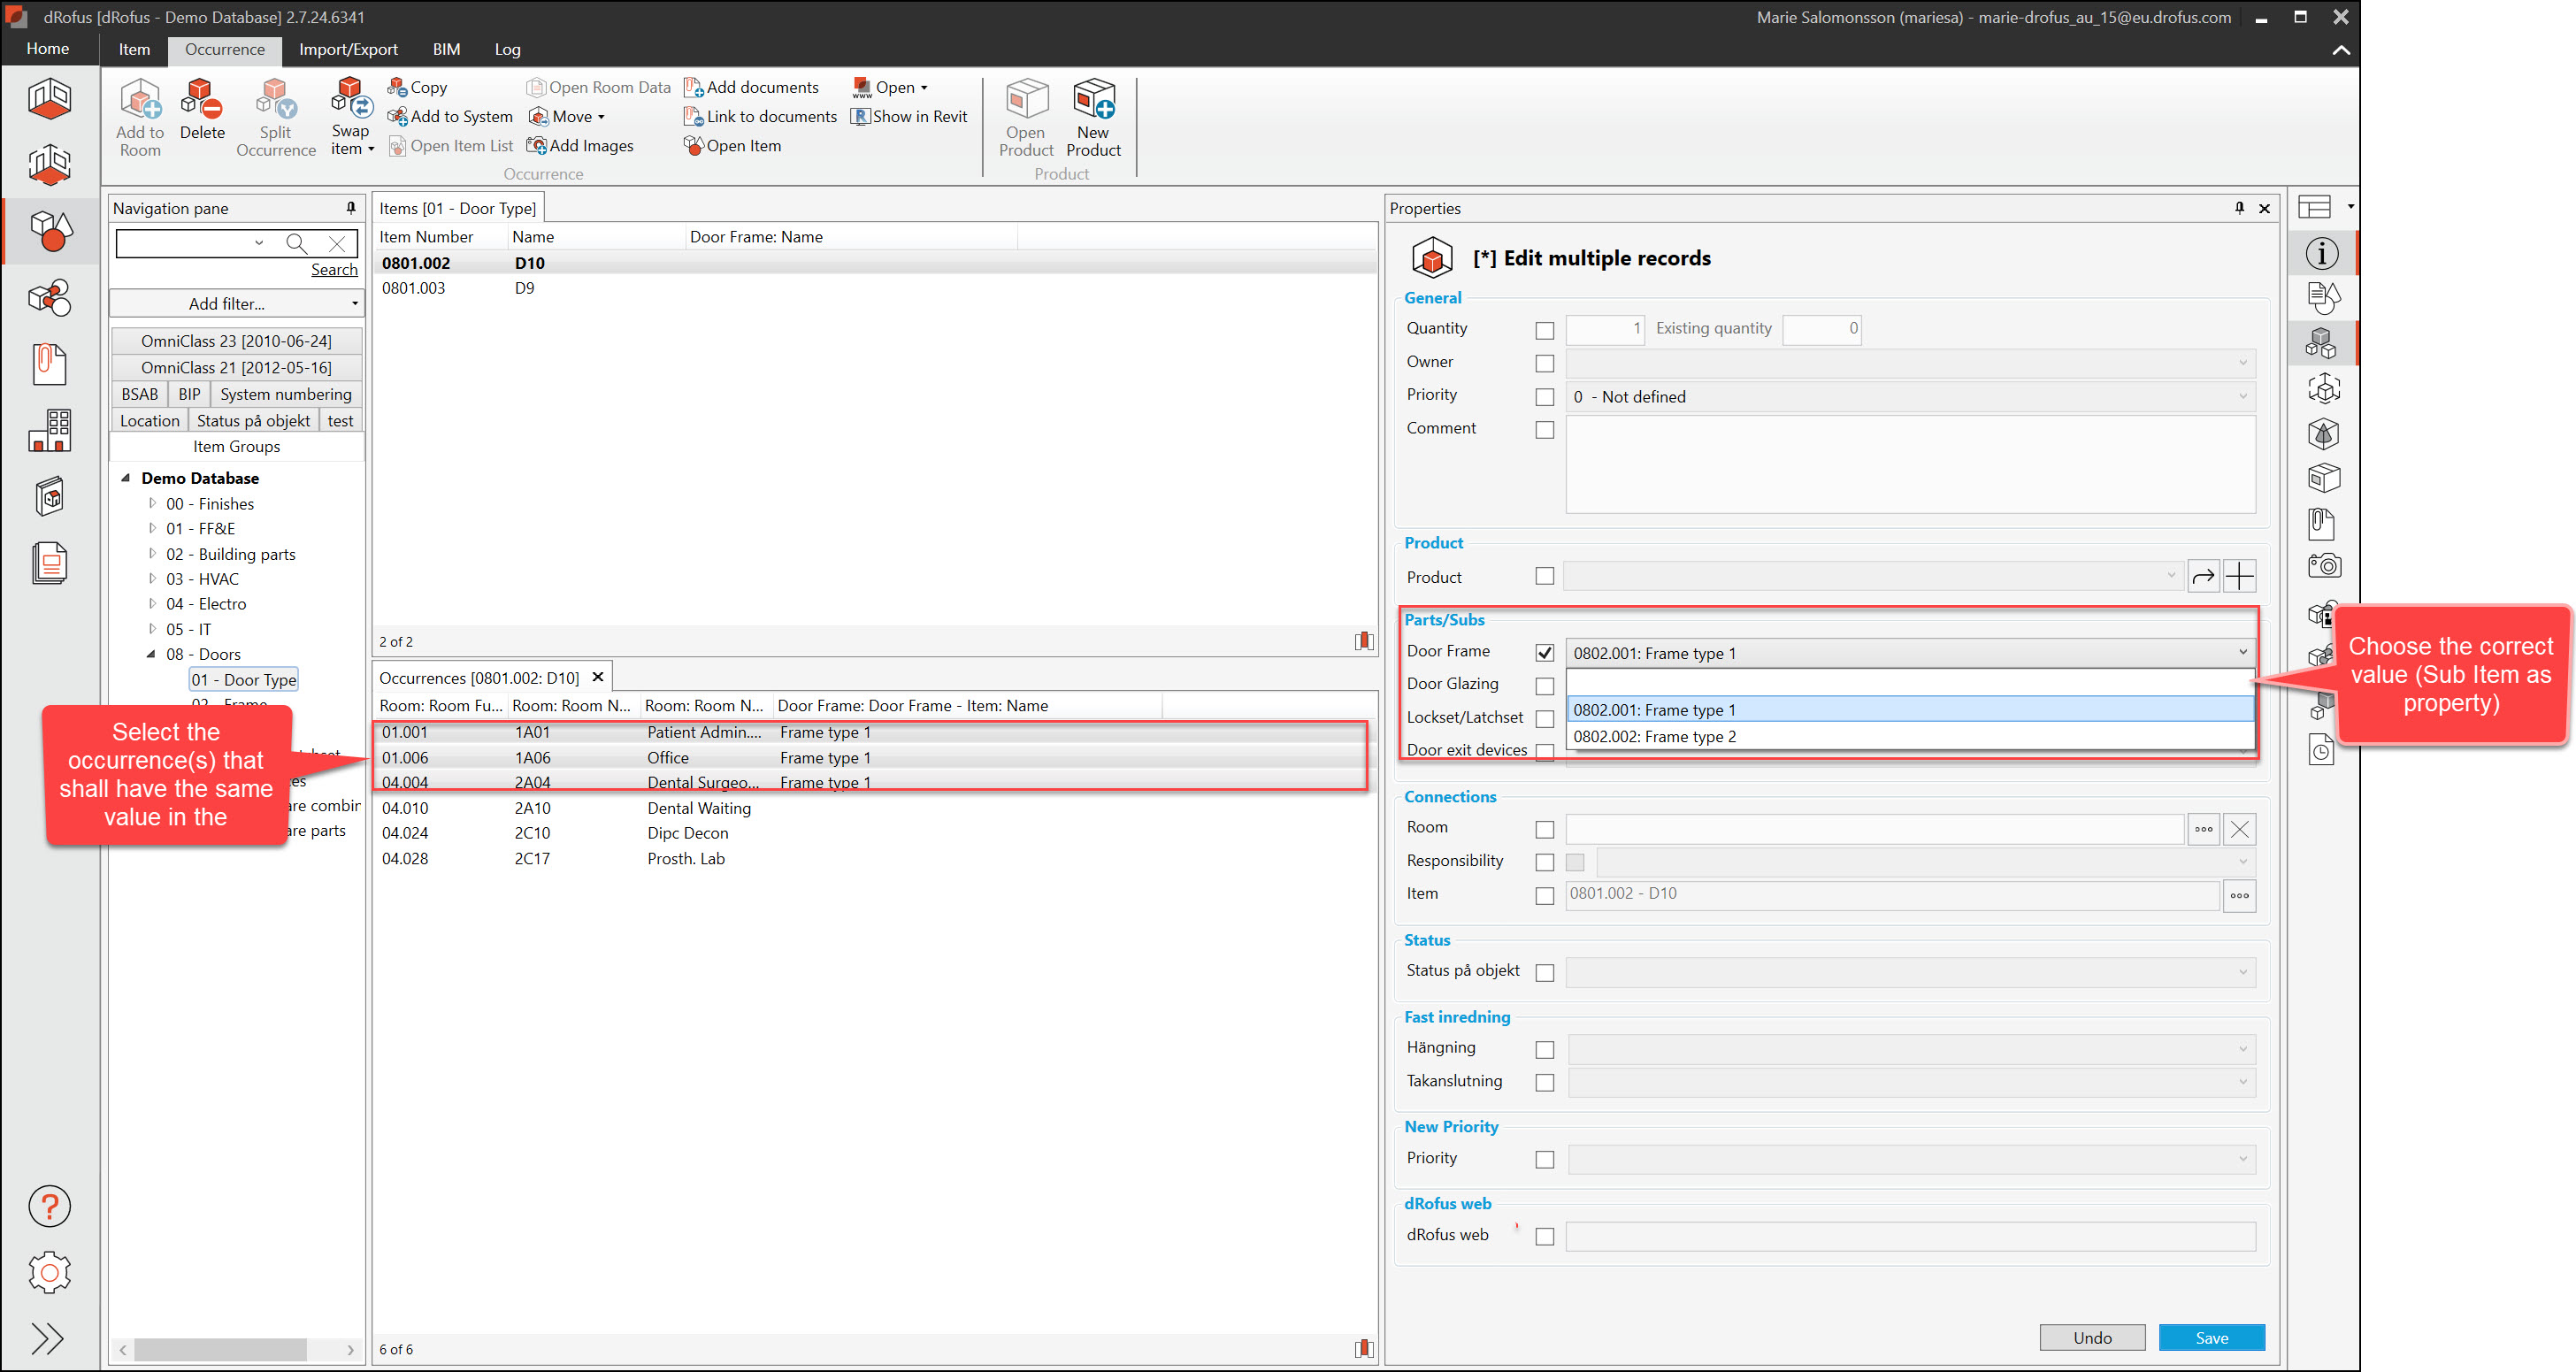The height and width of the screenshot is (1372, 2576).
Task: Switch to the BIM ribbon tab
Action: click(446, 49)
